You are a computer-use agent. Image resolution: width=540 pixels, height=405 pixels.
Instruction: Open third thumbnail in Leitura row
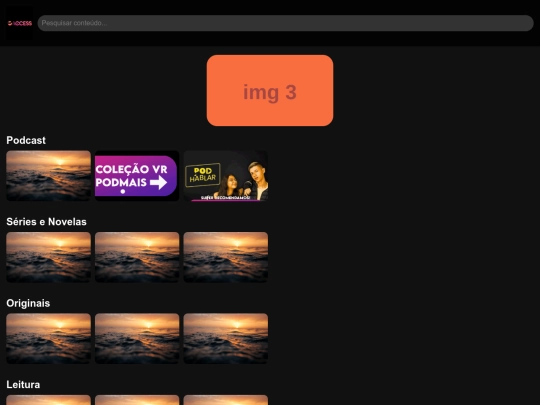(226, 400)
